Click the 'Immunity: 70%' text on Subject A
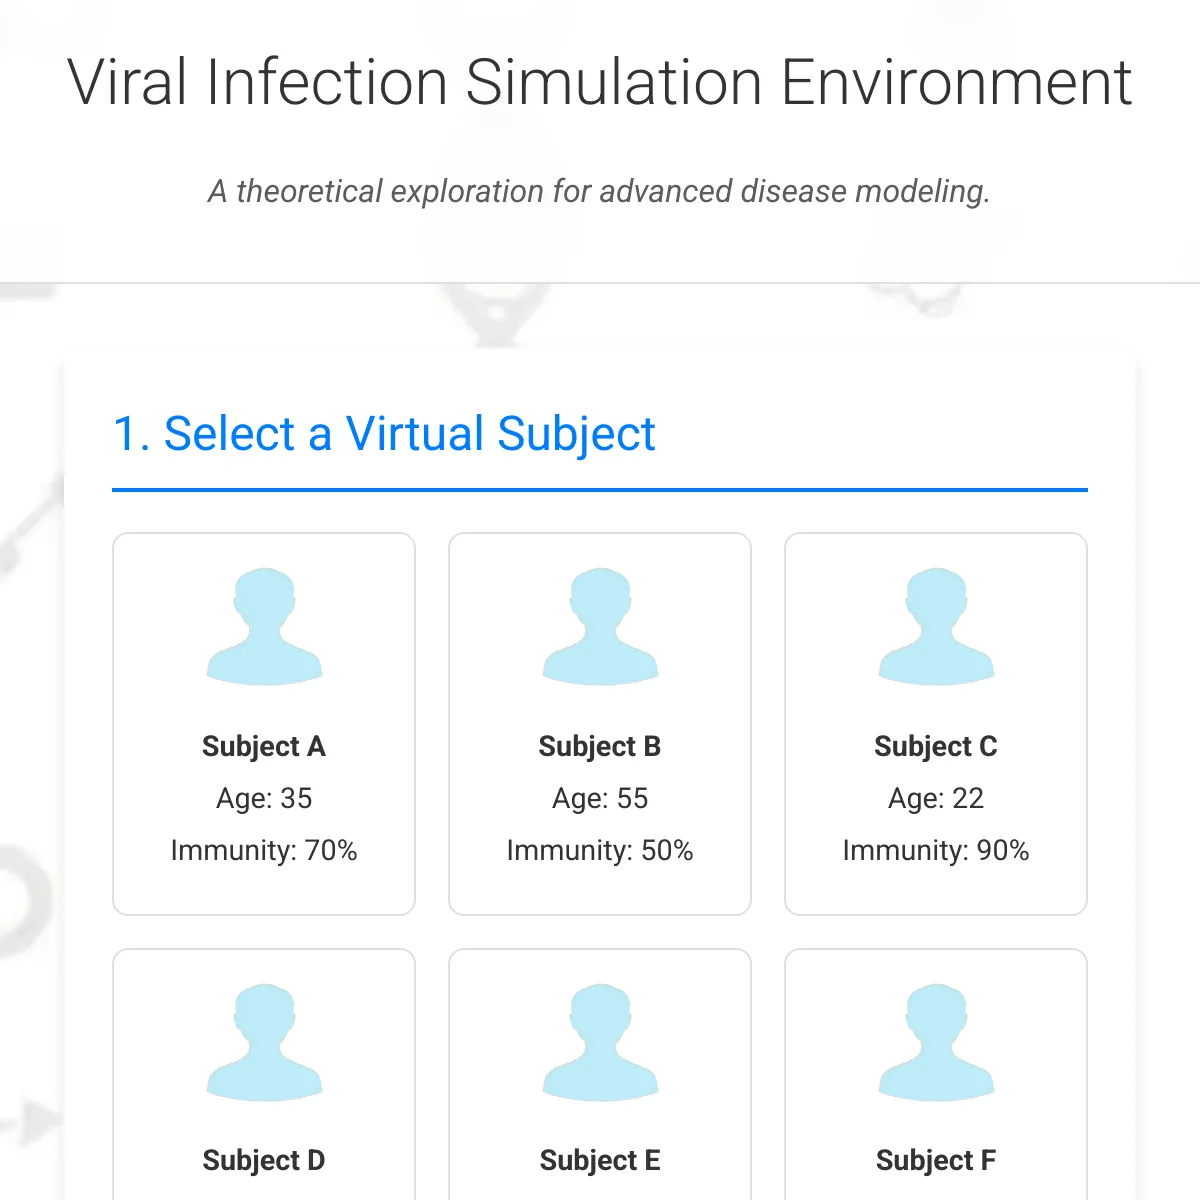1200x1200 pixels. point(264,850)
